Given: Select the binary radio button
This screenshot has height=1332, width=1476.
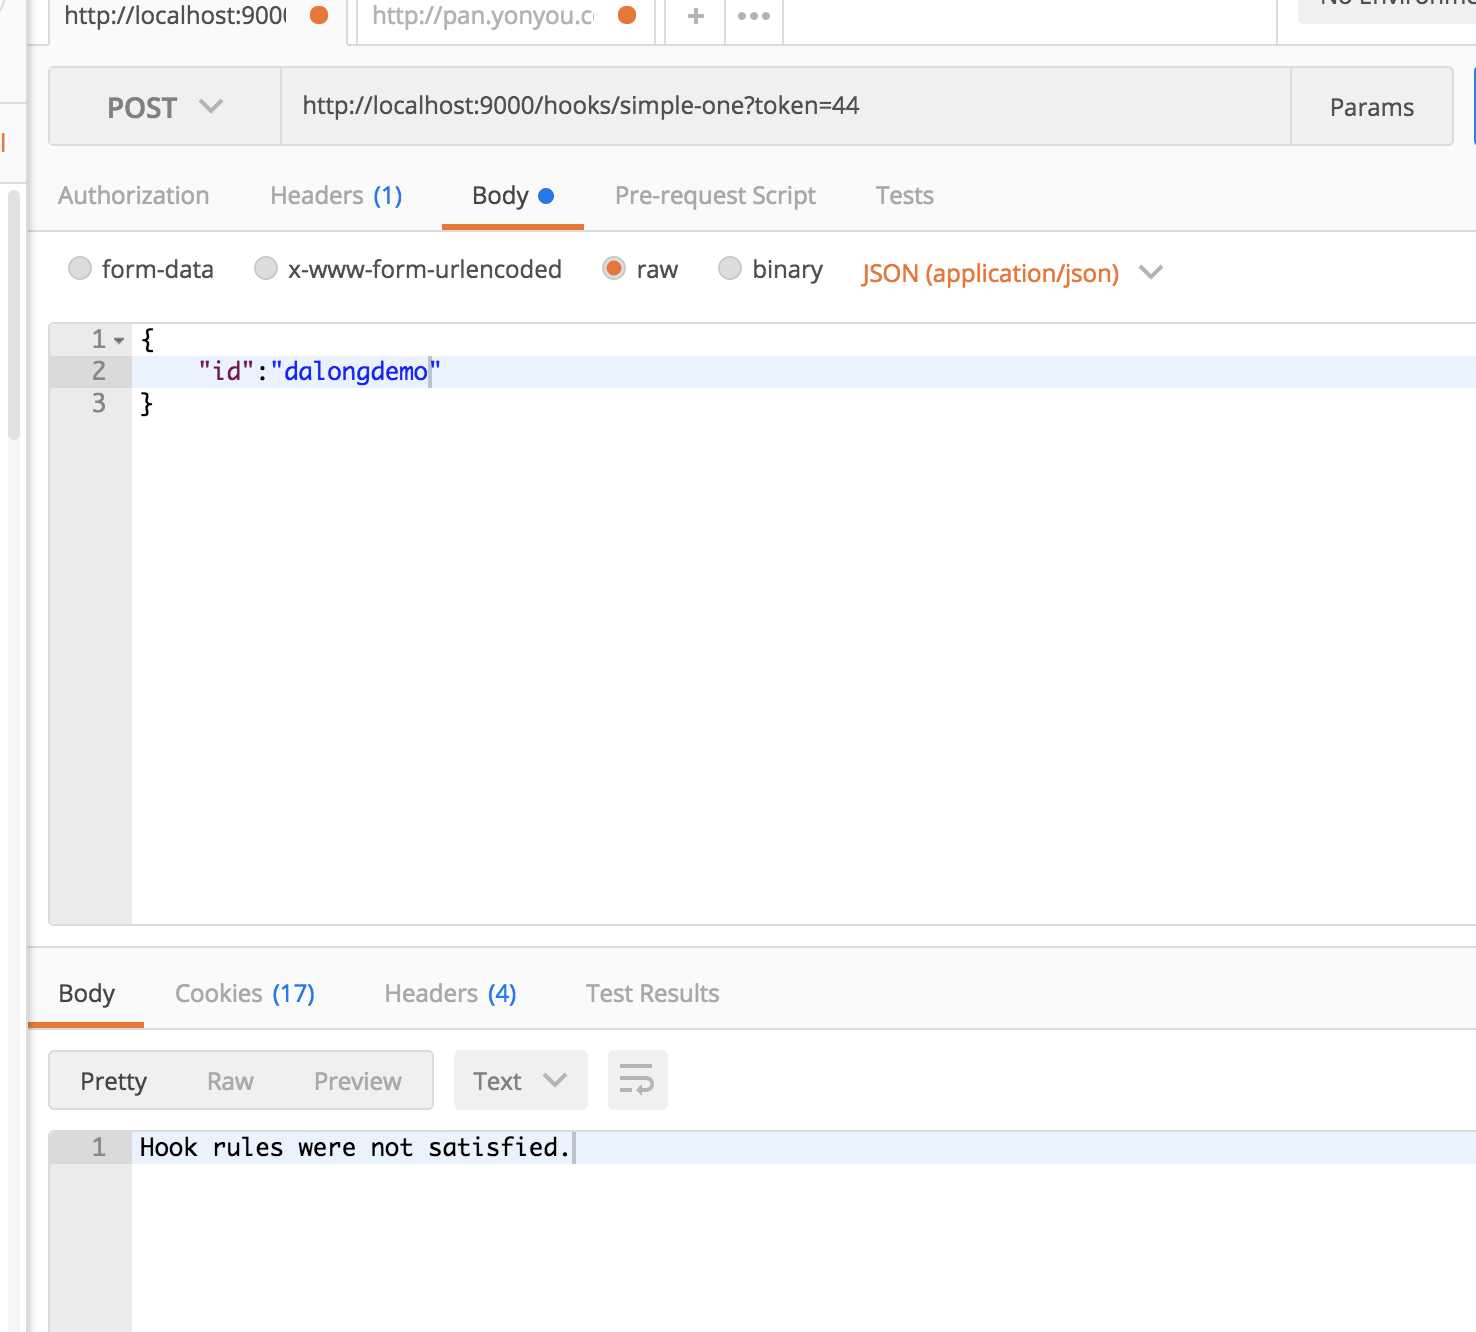Looking at the screenshot, I should pyautogui.click(x=730, y=268).
